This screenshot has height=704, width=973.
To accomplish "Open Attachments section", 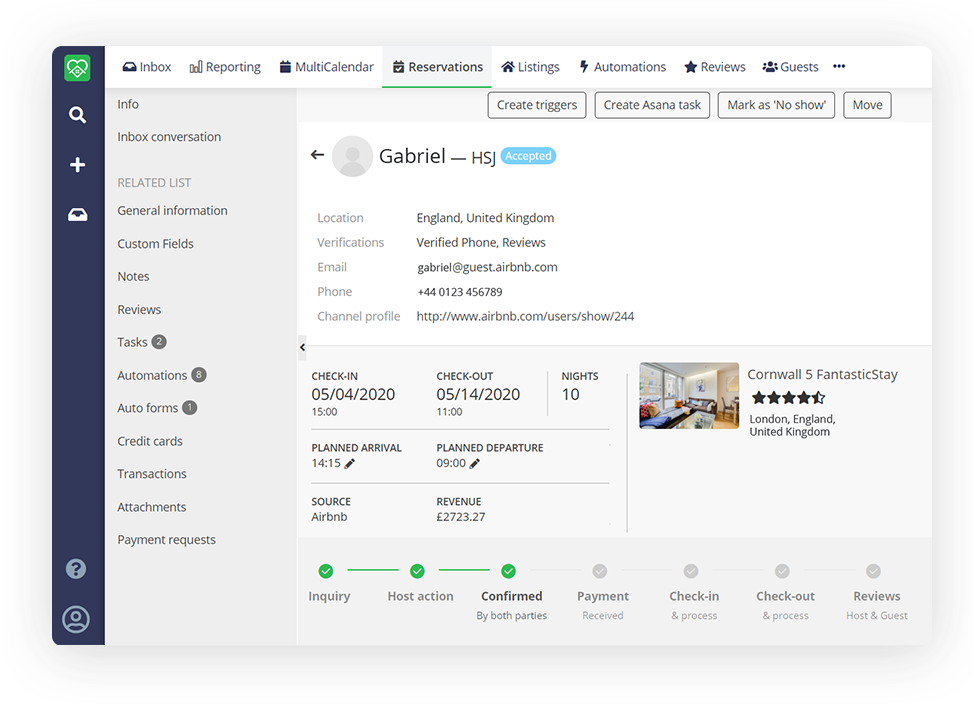I will point(151,507).
